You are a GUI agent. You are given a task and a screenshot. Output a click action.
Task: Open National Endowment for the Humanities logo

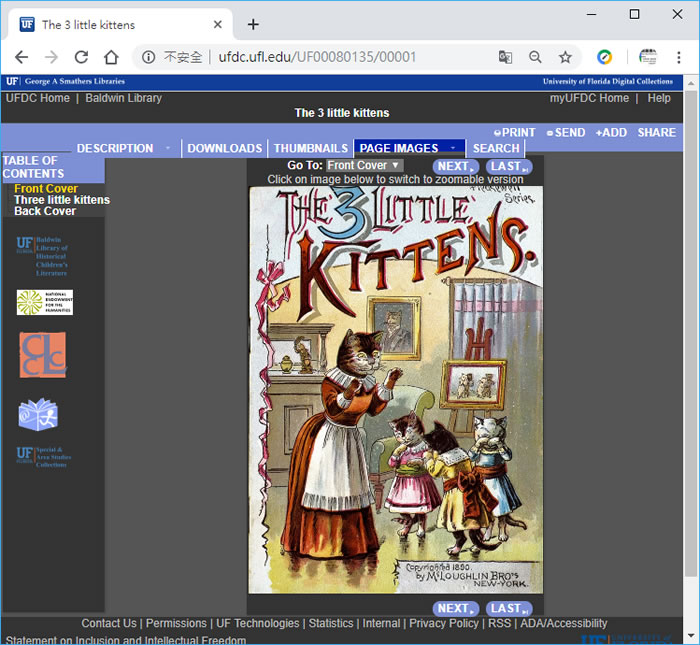(45, 302)
